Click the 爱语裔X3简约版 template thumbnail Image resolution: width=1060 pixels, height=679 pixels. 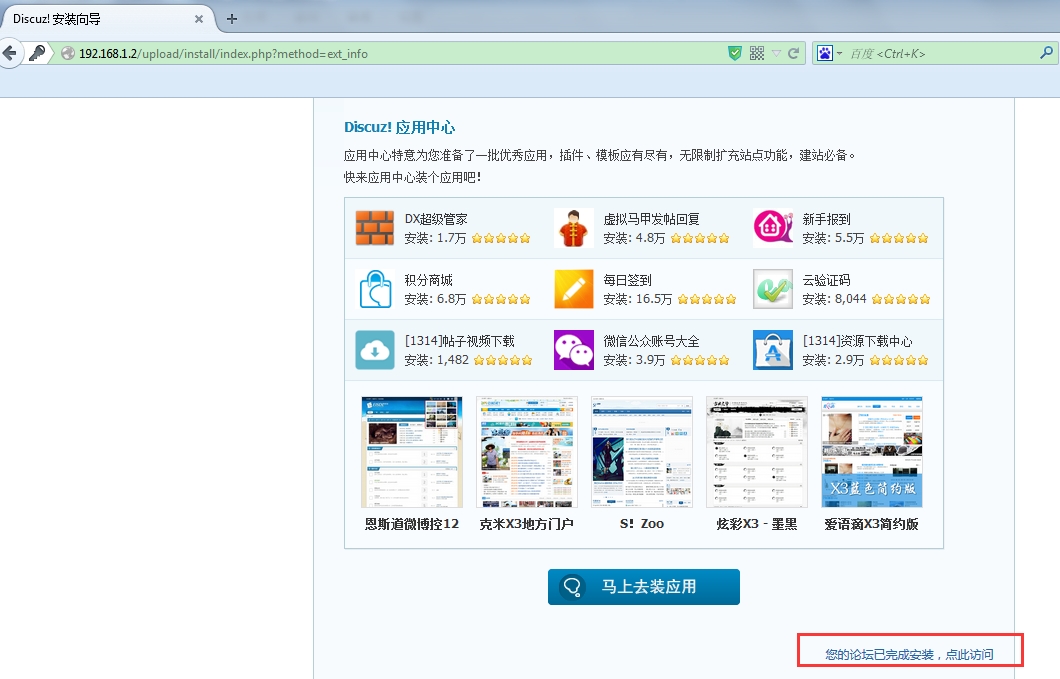coord(871,452)
